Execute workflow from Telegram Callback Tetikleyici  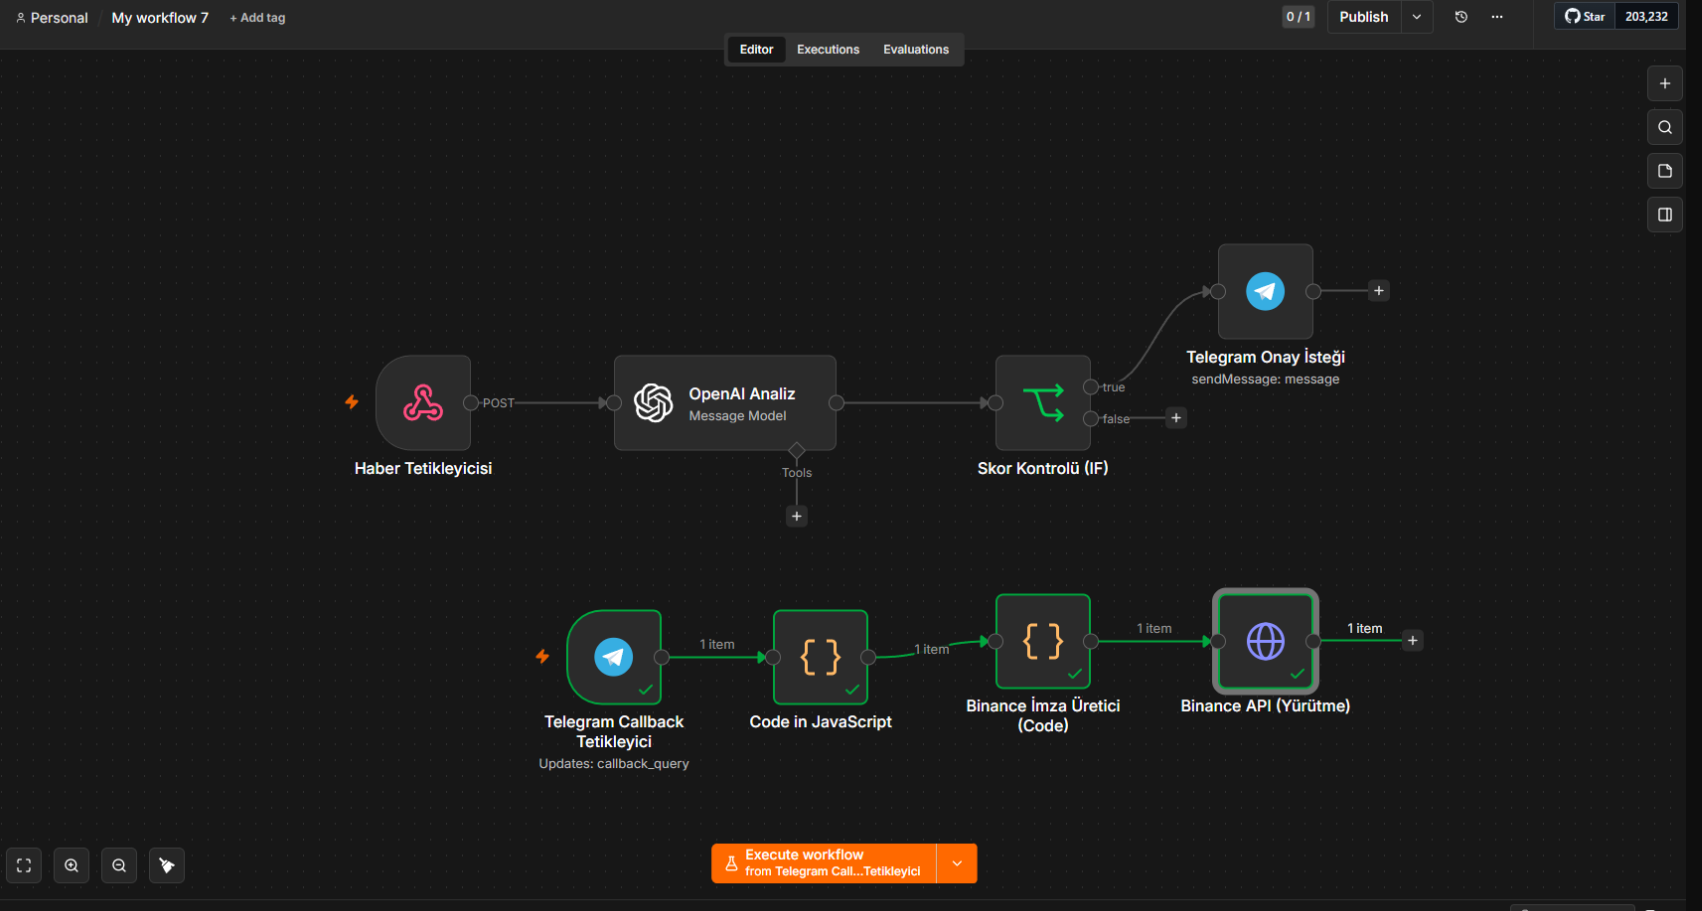coord(824,864)
